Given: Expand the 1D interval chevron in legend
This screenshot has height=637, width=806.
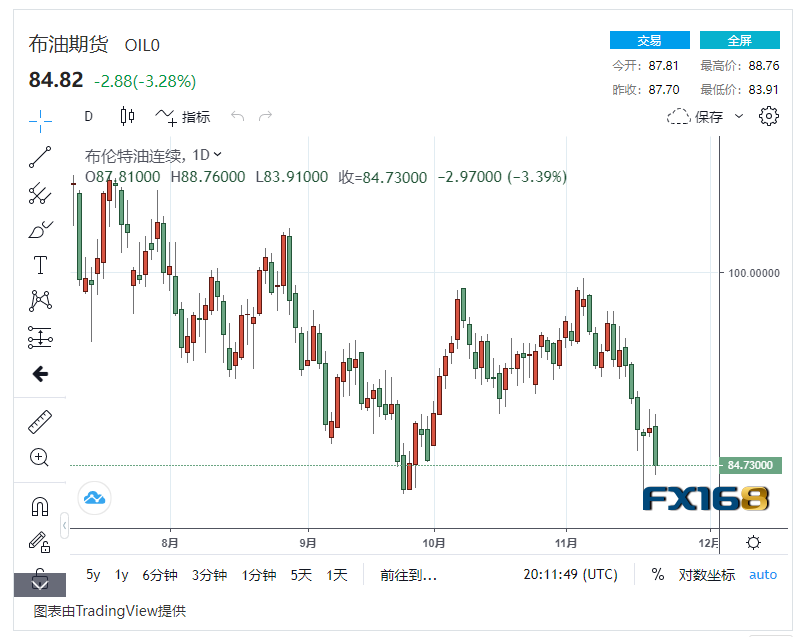Looking at the screenshot, I should [x=217, y=154].
